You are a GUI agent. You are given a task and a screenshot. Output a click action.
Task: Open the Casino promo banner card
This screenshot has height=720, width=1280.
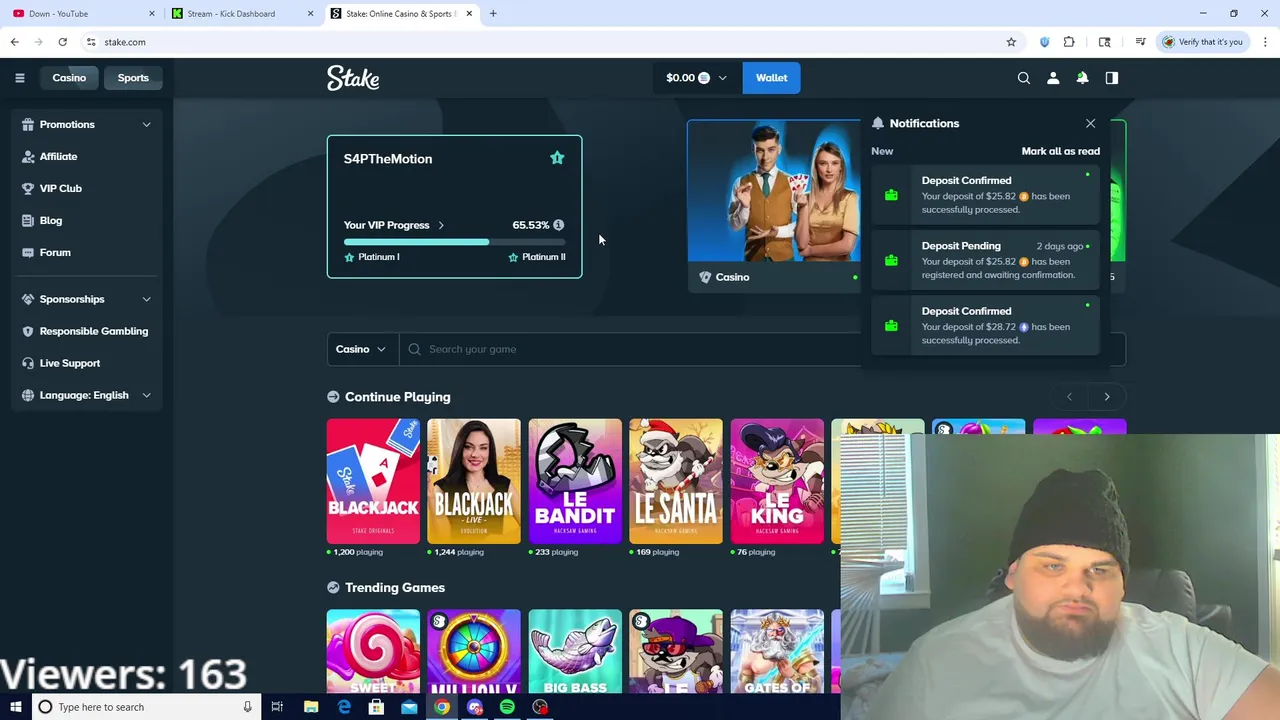[773, 206]
